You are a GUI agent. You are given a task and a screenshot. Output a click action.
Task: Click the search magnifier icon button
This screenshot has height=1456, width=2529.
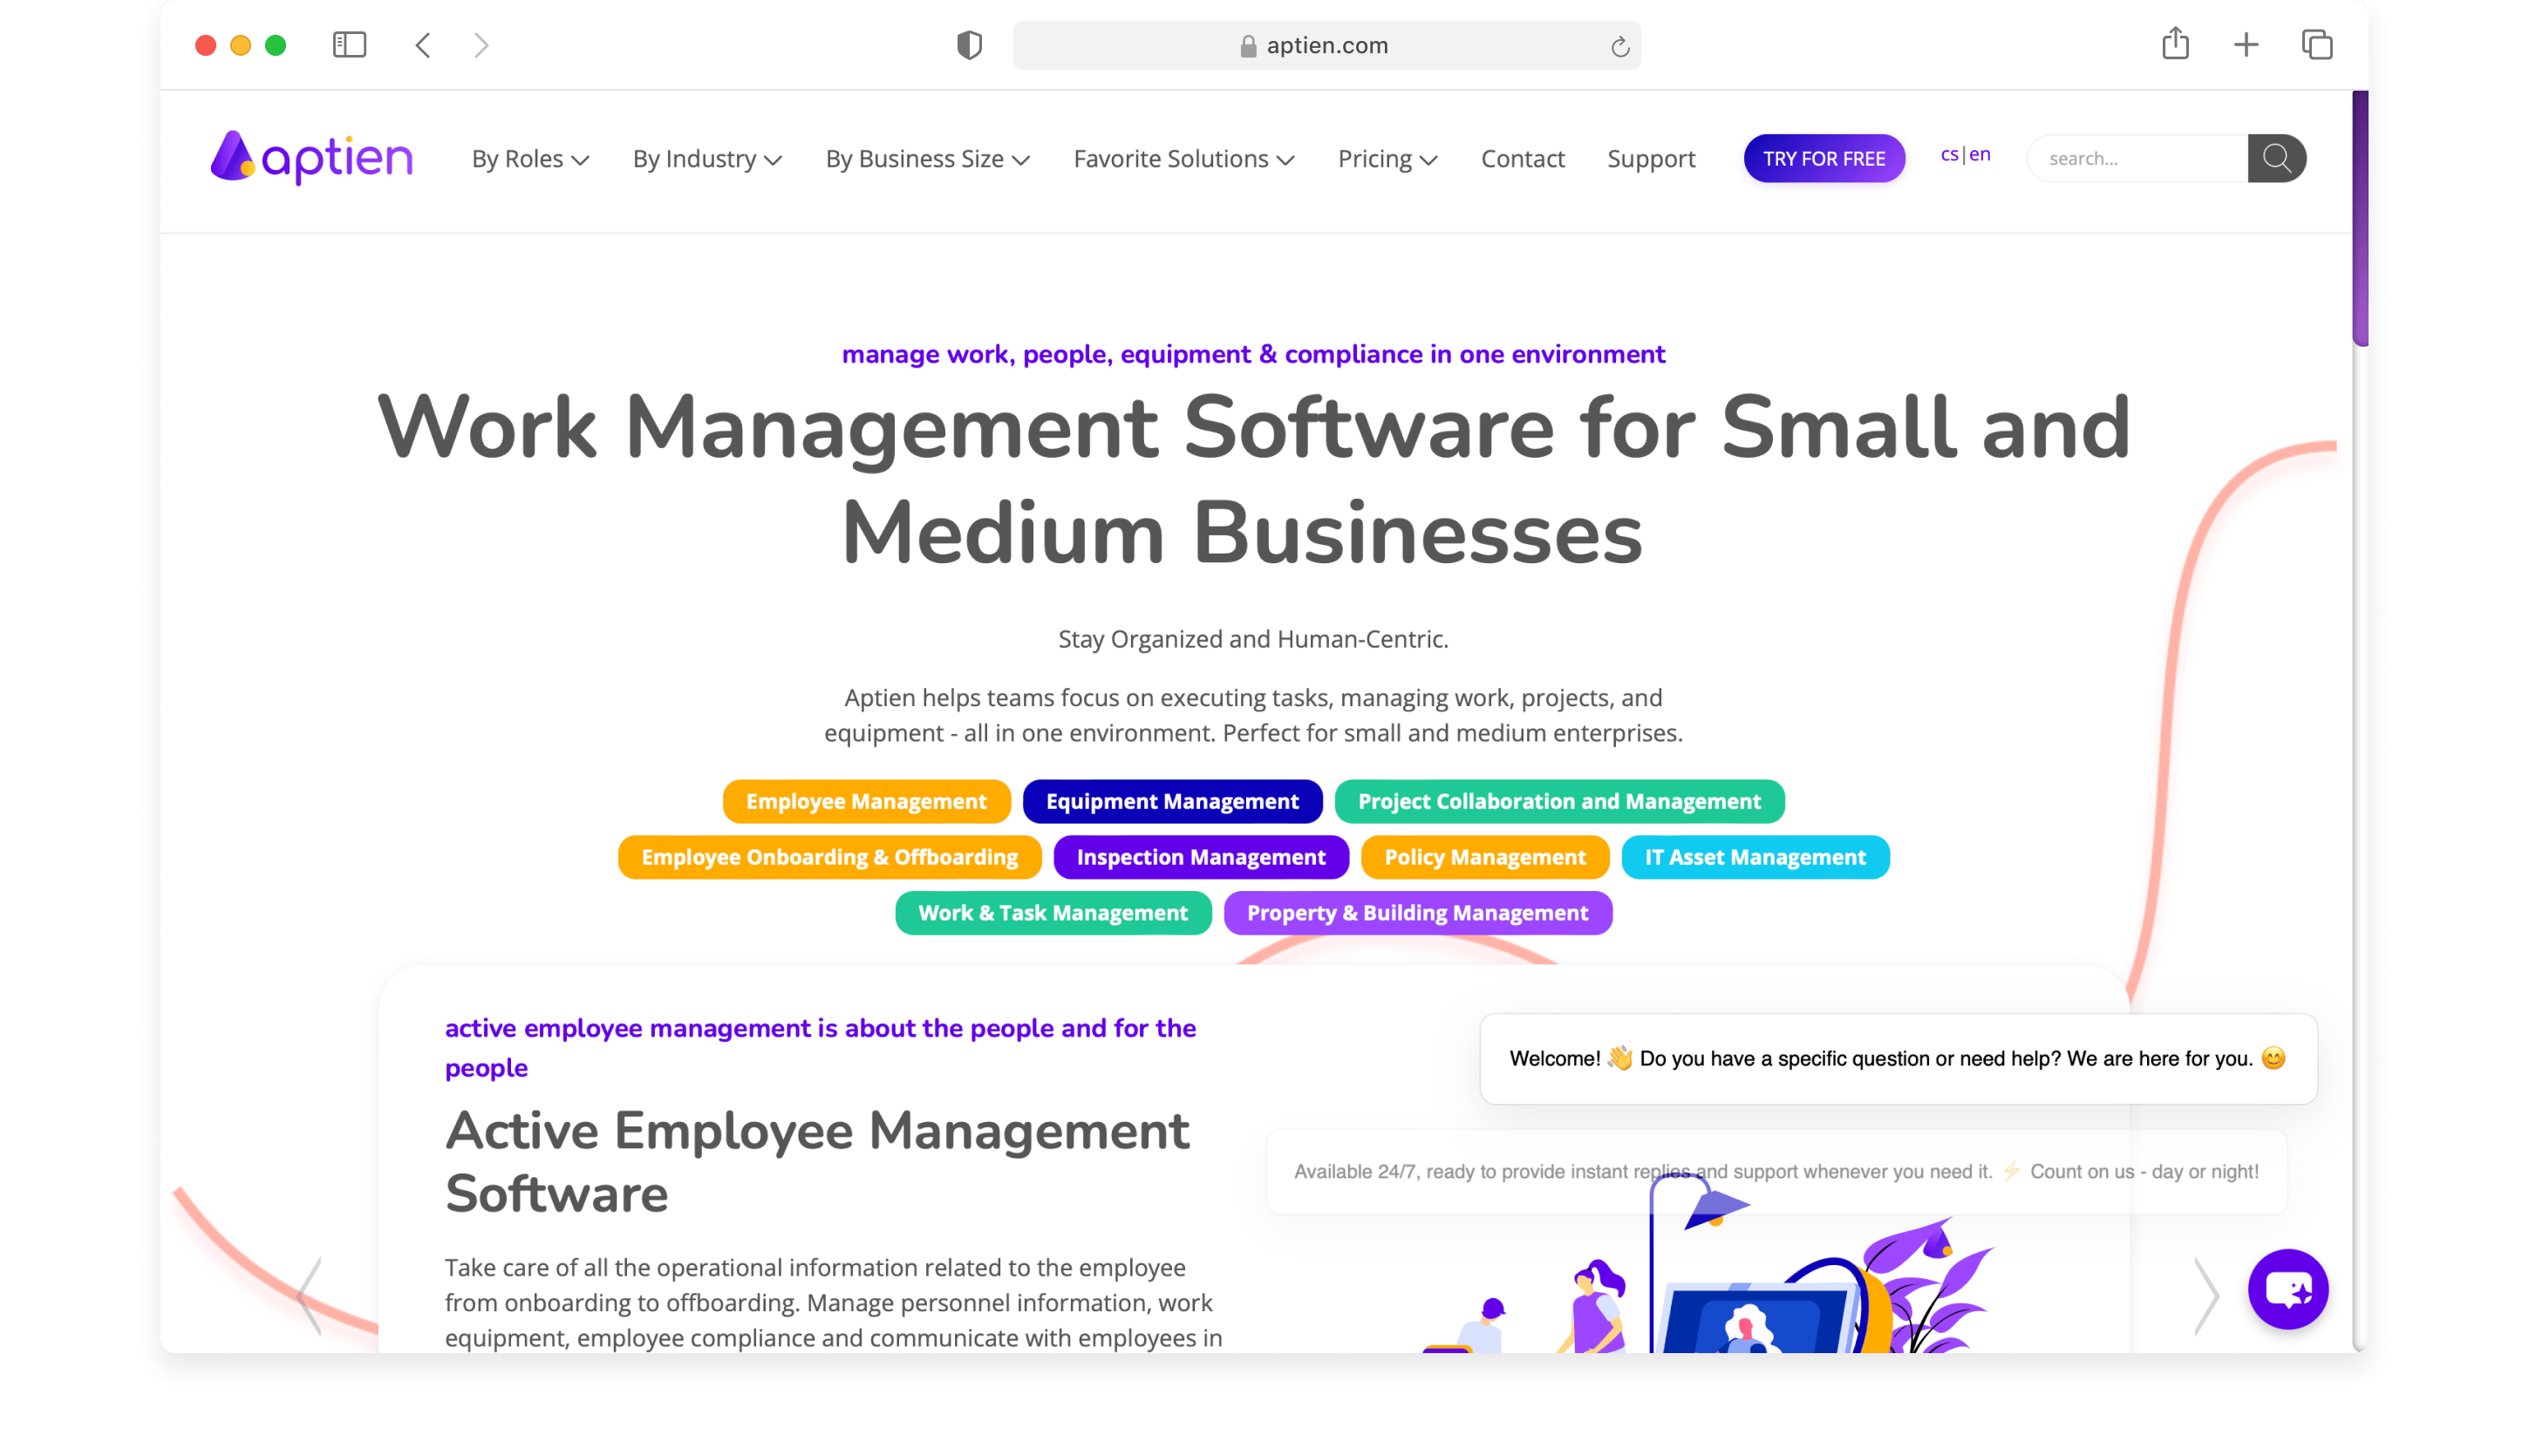coord(2276,158)
